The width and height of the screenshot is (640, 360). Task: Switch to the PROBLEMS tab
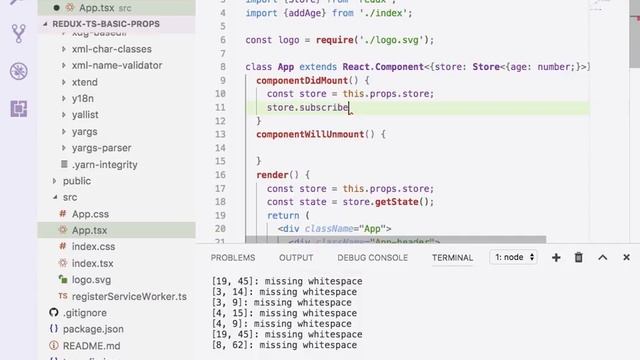pyautogui.click(x=233, y=258)
